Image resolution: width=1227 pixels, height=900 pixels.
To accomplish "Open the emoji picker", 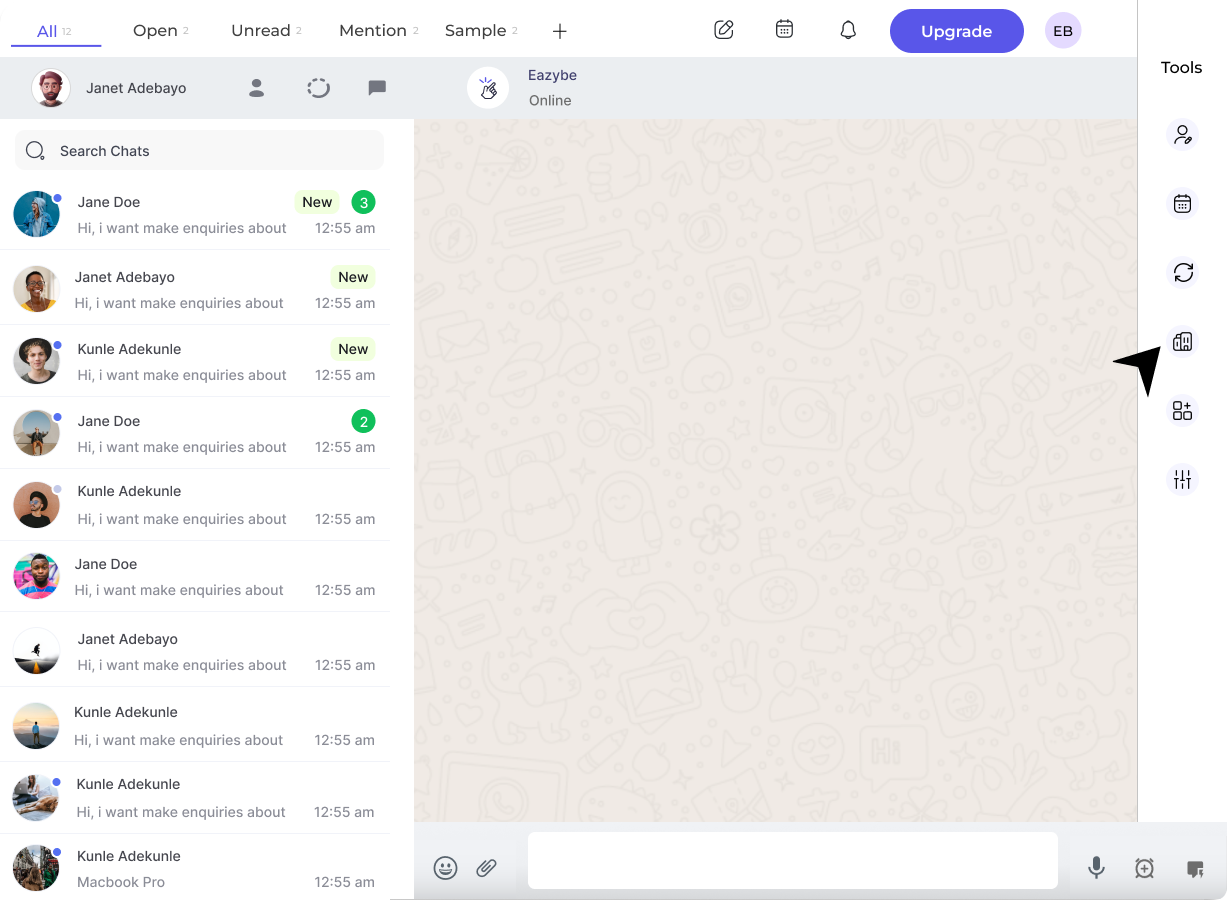I will (446, 868).
